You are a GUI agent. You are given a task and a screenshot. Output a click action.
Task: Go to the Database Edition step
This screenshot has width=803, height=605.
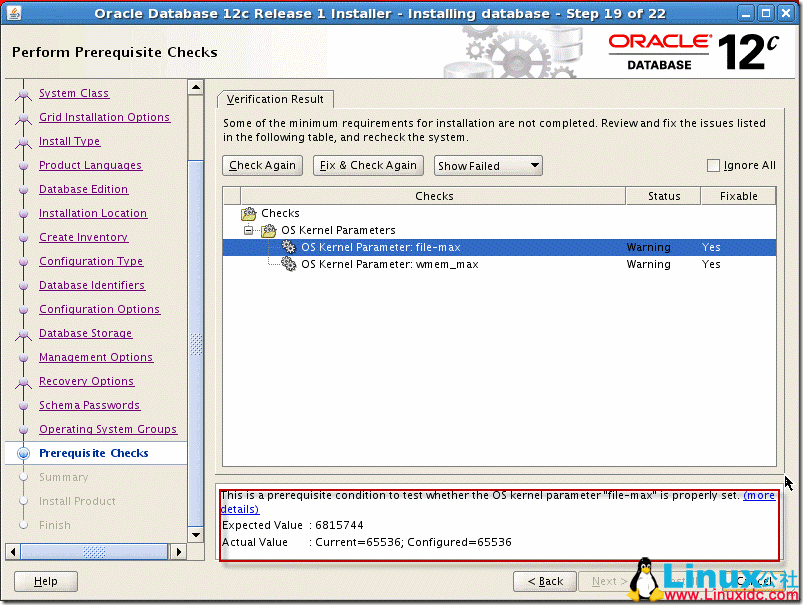[x=83, y=189]
